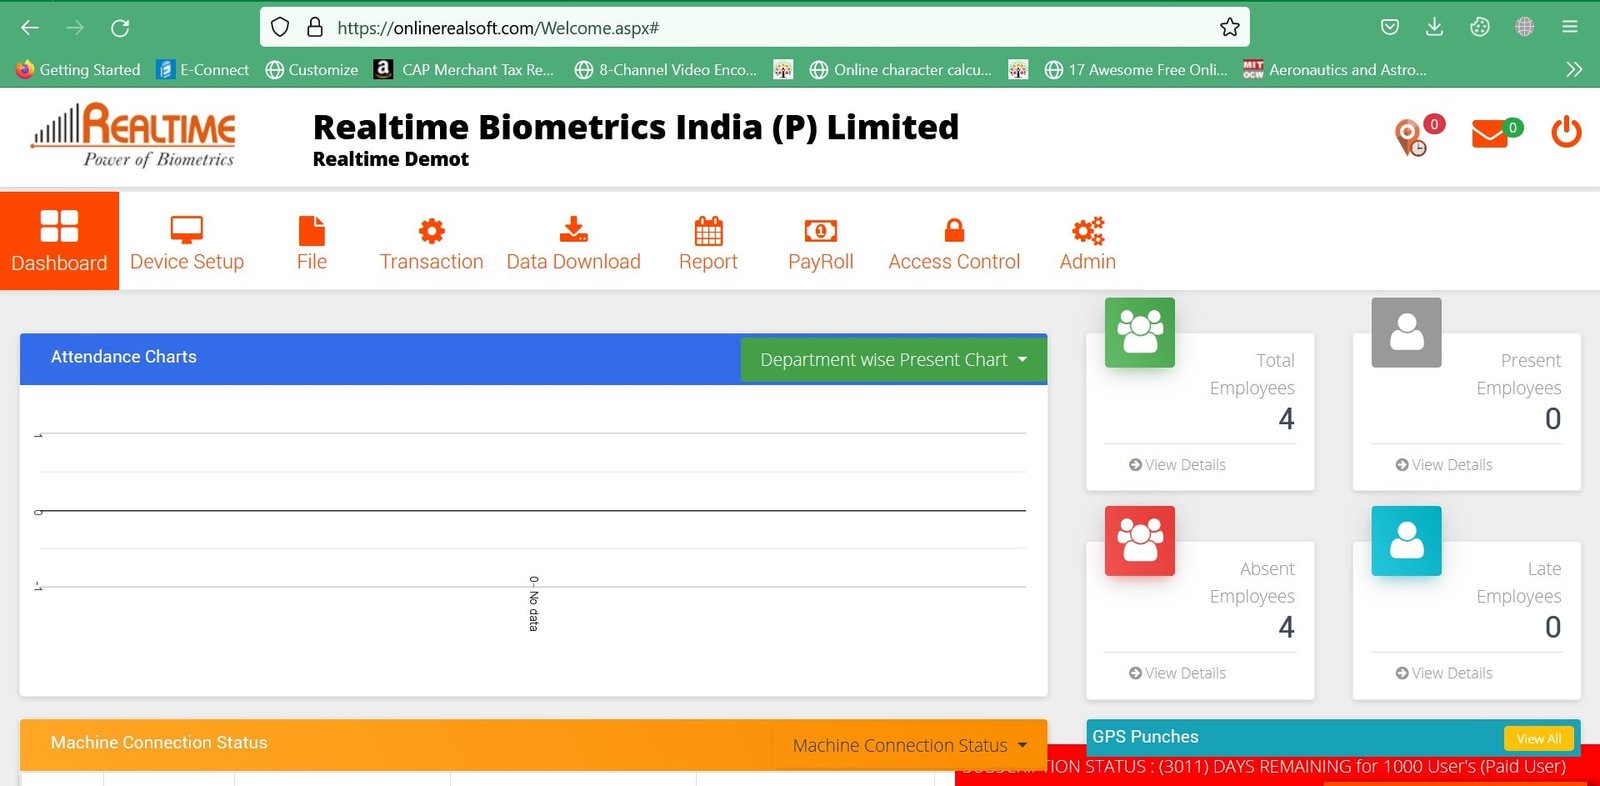The width and height of the screenshot is (1600, 786).
Task: View Details of Total Employees
Action: click(1177, 465)
